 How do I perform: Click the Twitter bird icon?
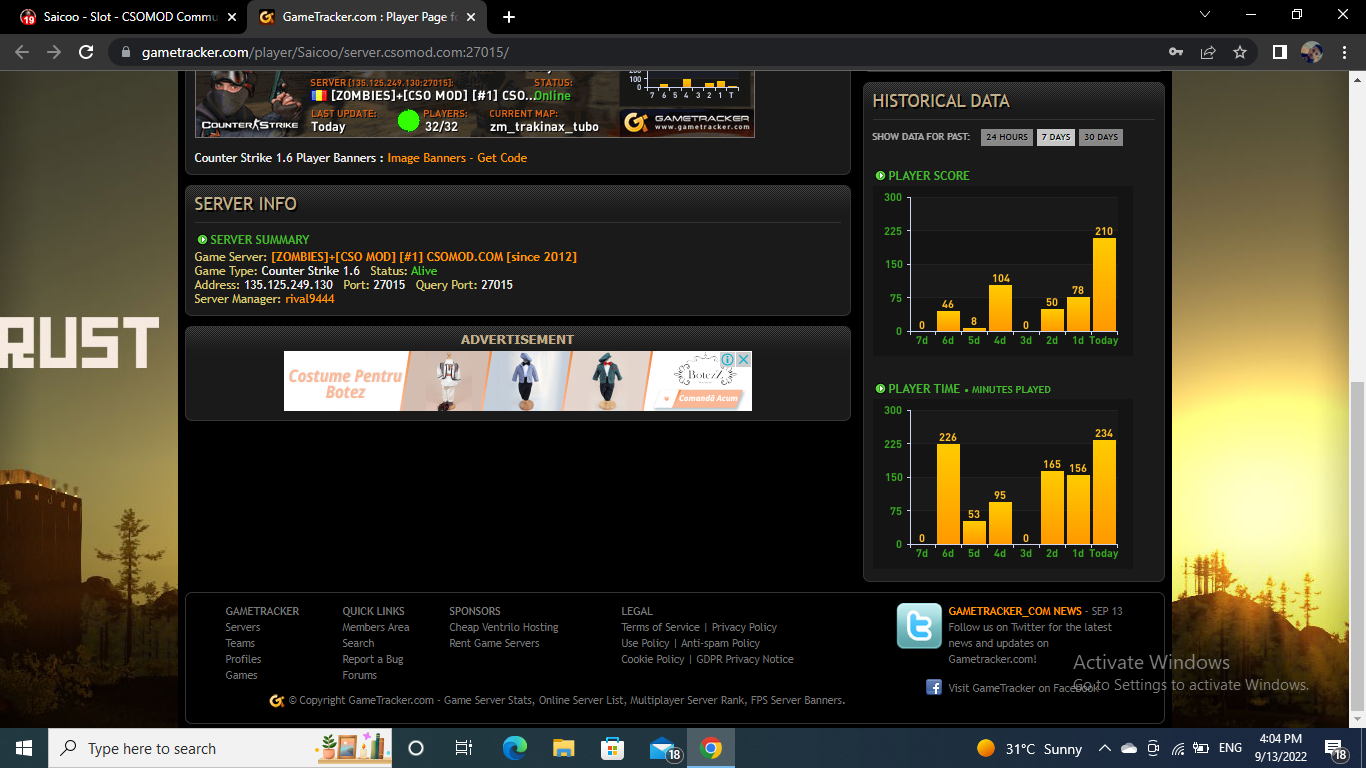[x=918, y=626]
